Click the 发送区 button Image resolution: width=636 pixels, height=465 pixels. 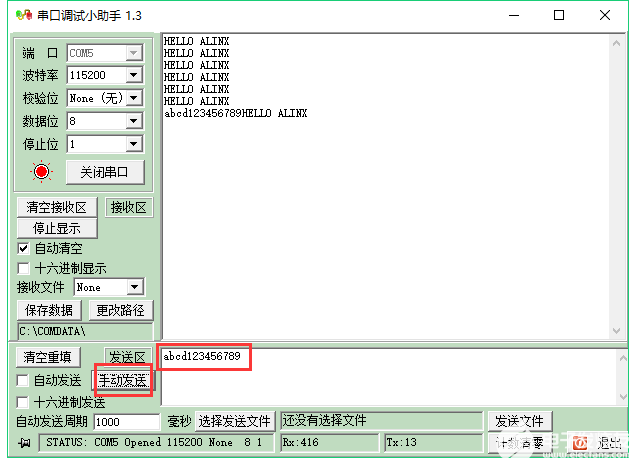point(127,357)
